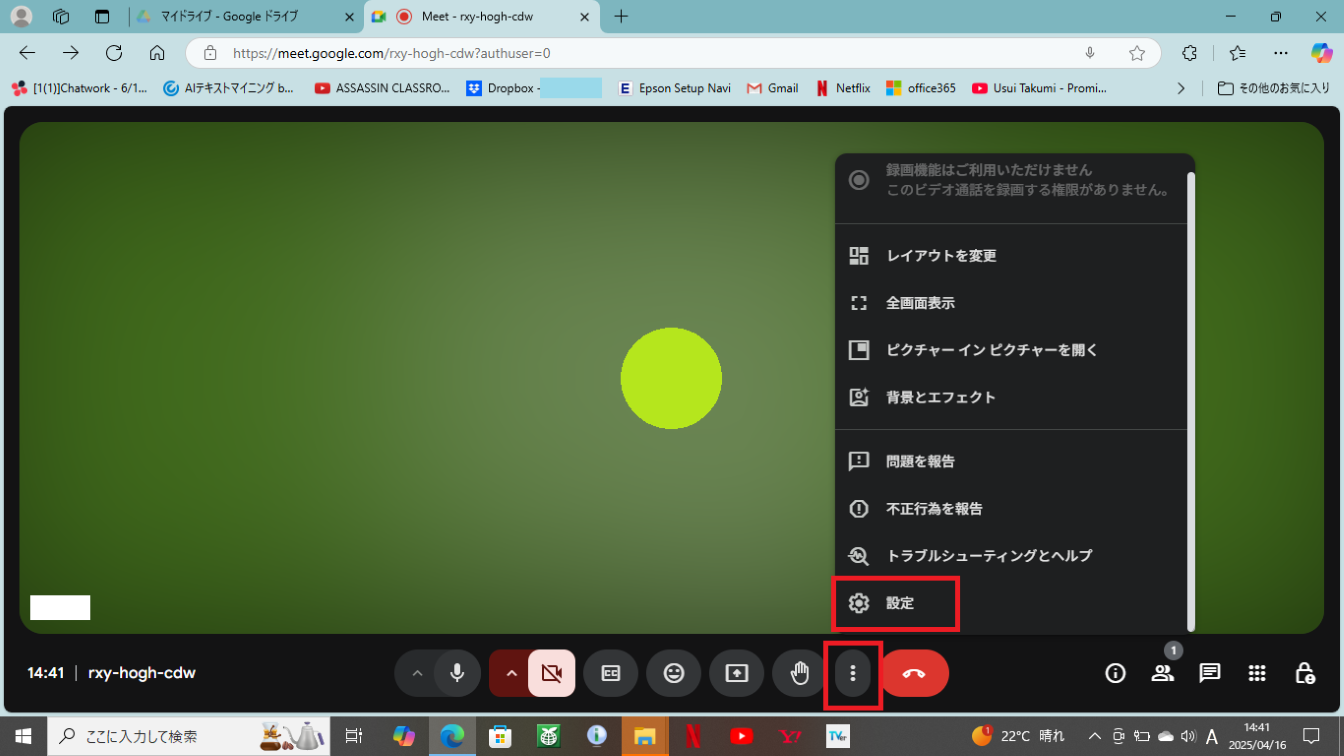Expand audio settings chevron beside microphone

418,673
